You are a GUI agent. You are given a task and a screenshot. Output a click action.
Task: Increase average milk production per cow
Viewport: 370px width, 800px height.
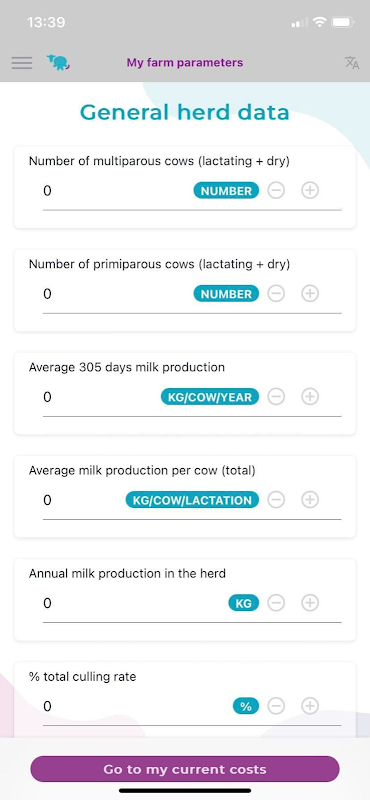point(310,500)
